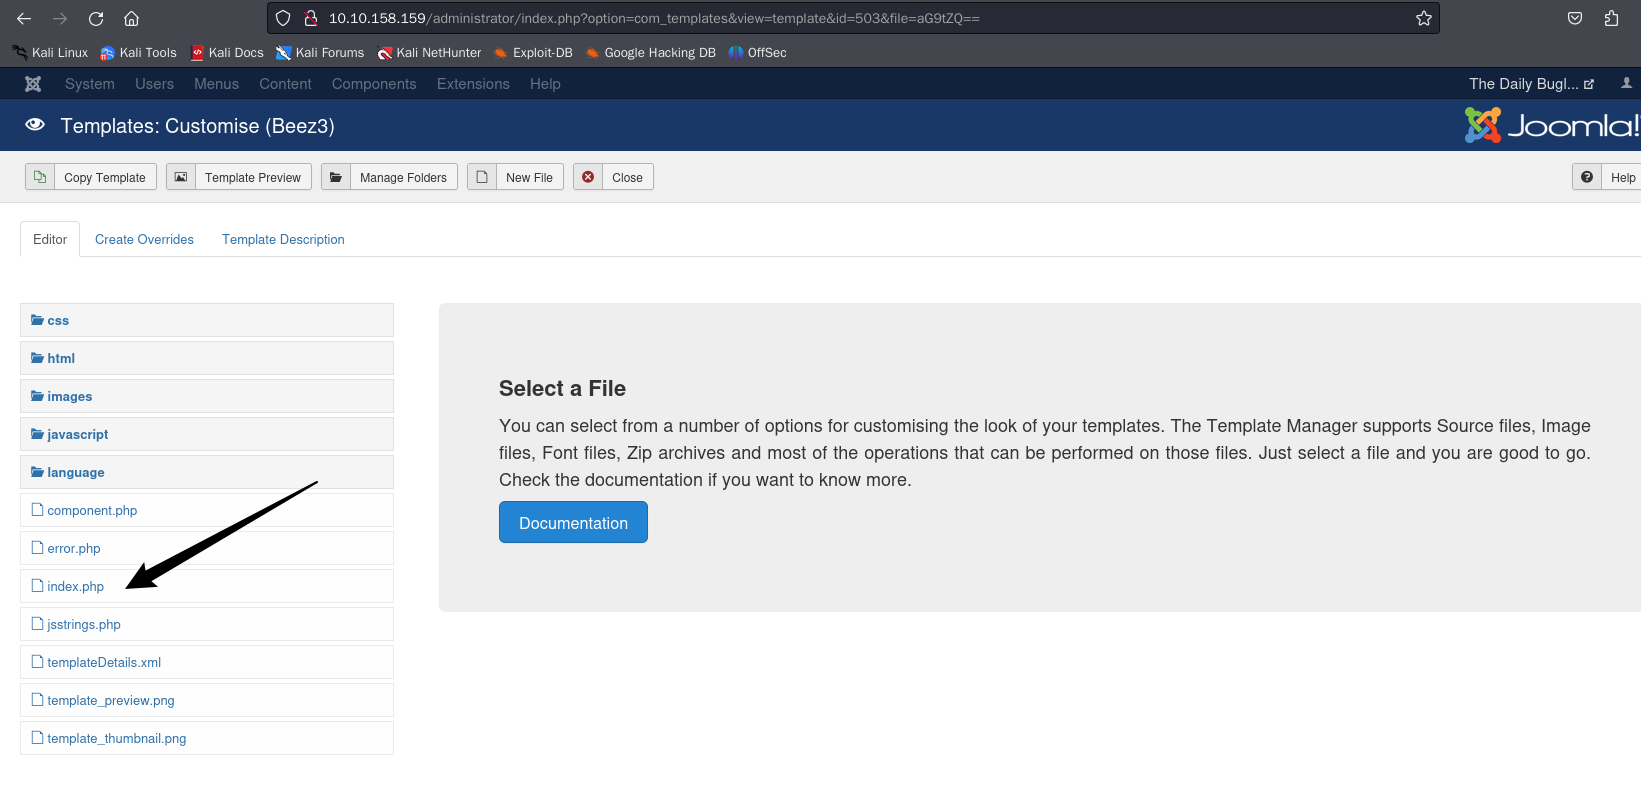This screenshot has width=1641, height=803.
Task: Click the blue Documentation button
Action: [573, 522]
